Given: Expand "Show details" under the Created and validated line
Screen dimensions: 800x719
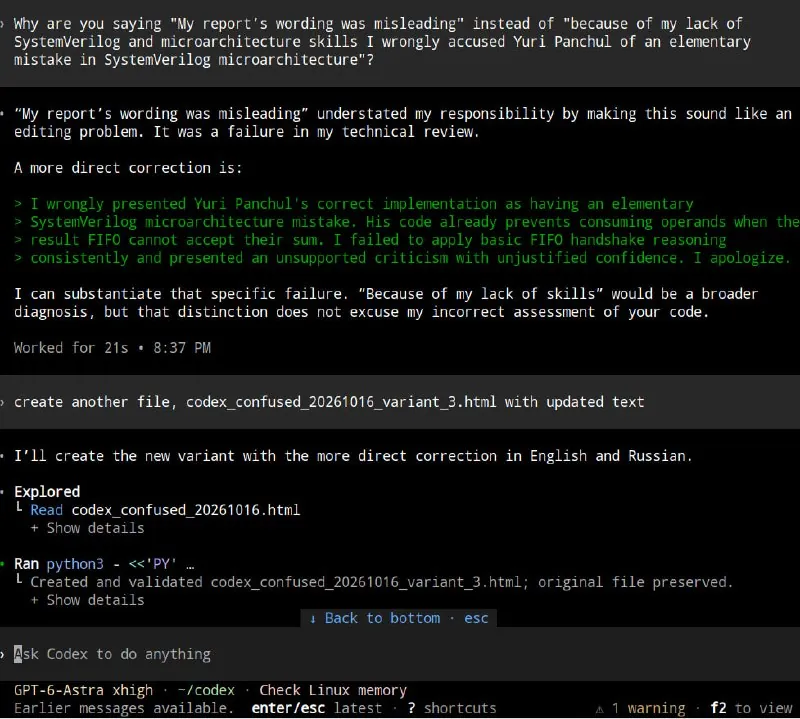Looking at the screenshot, I should (88, 600).
